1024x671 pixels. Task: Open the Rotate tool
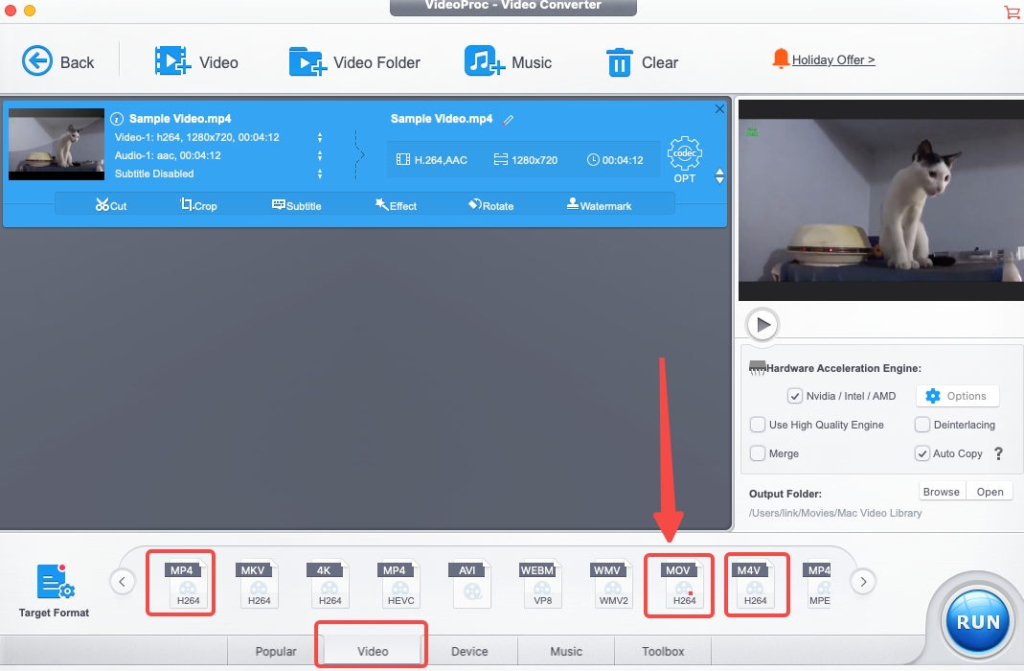[x=490, y=205]
